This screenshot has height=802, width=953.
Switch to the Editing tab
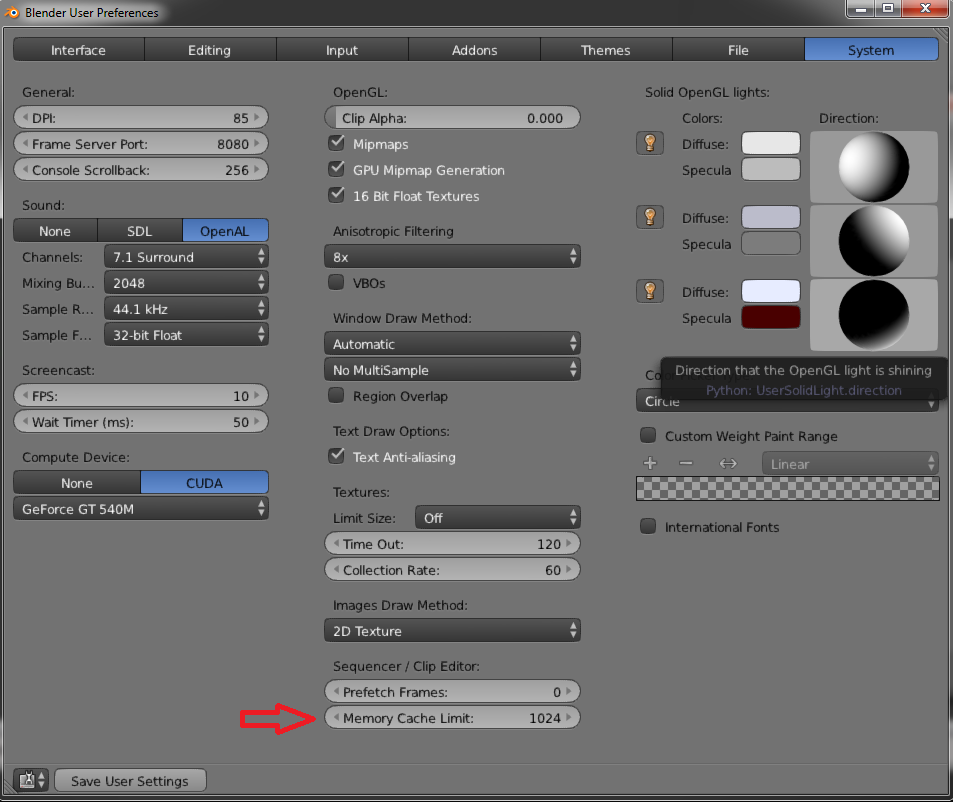210,50
